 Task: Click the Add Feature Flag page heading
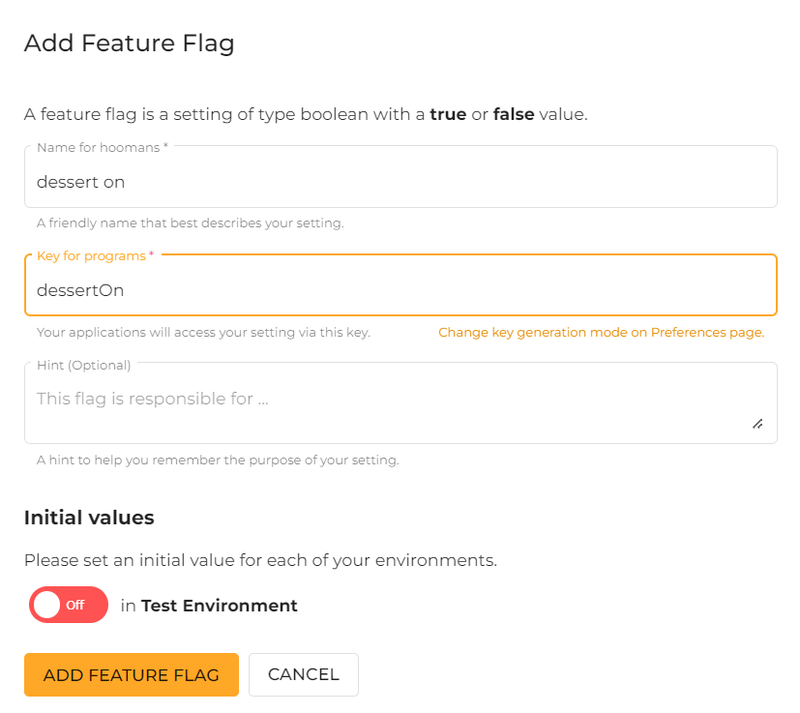tap(129, 43)
